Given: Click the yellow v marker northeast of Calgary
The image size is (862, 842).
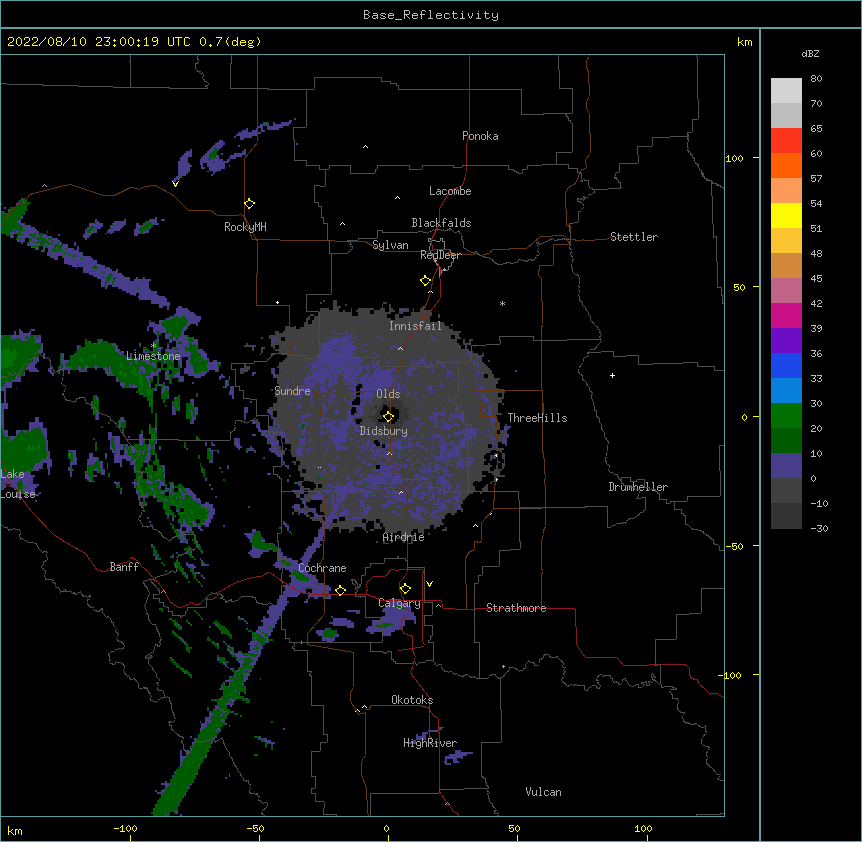Looking at the screenshot, I should click(x=429, y=584).
